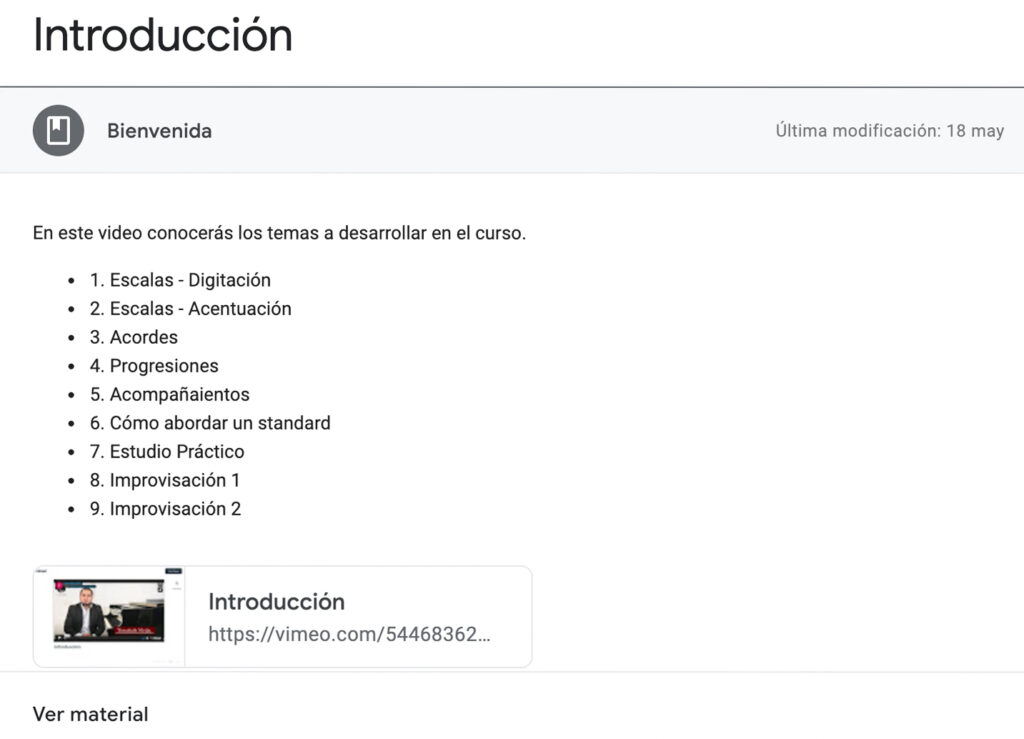This screenshot has width=1024, height=739.
Task: Open the Bienvenida material title
Action: tap(159, 131)
